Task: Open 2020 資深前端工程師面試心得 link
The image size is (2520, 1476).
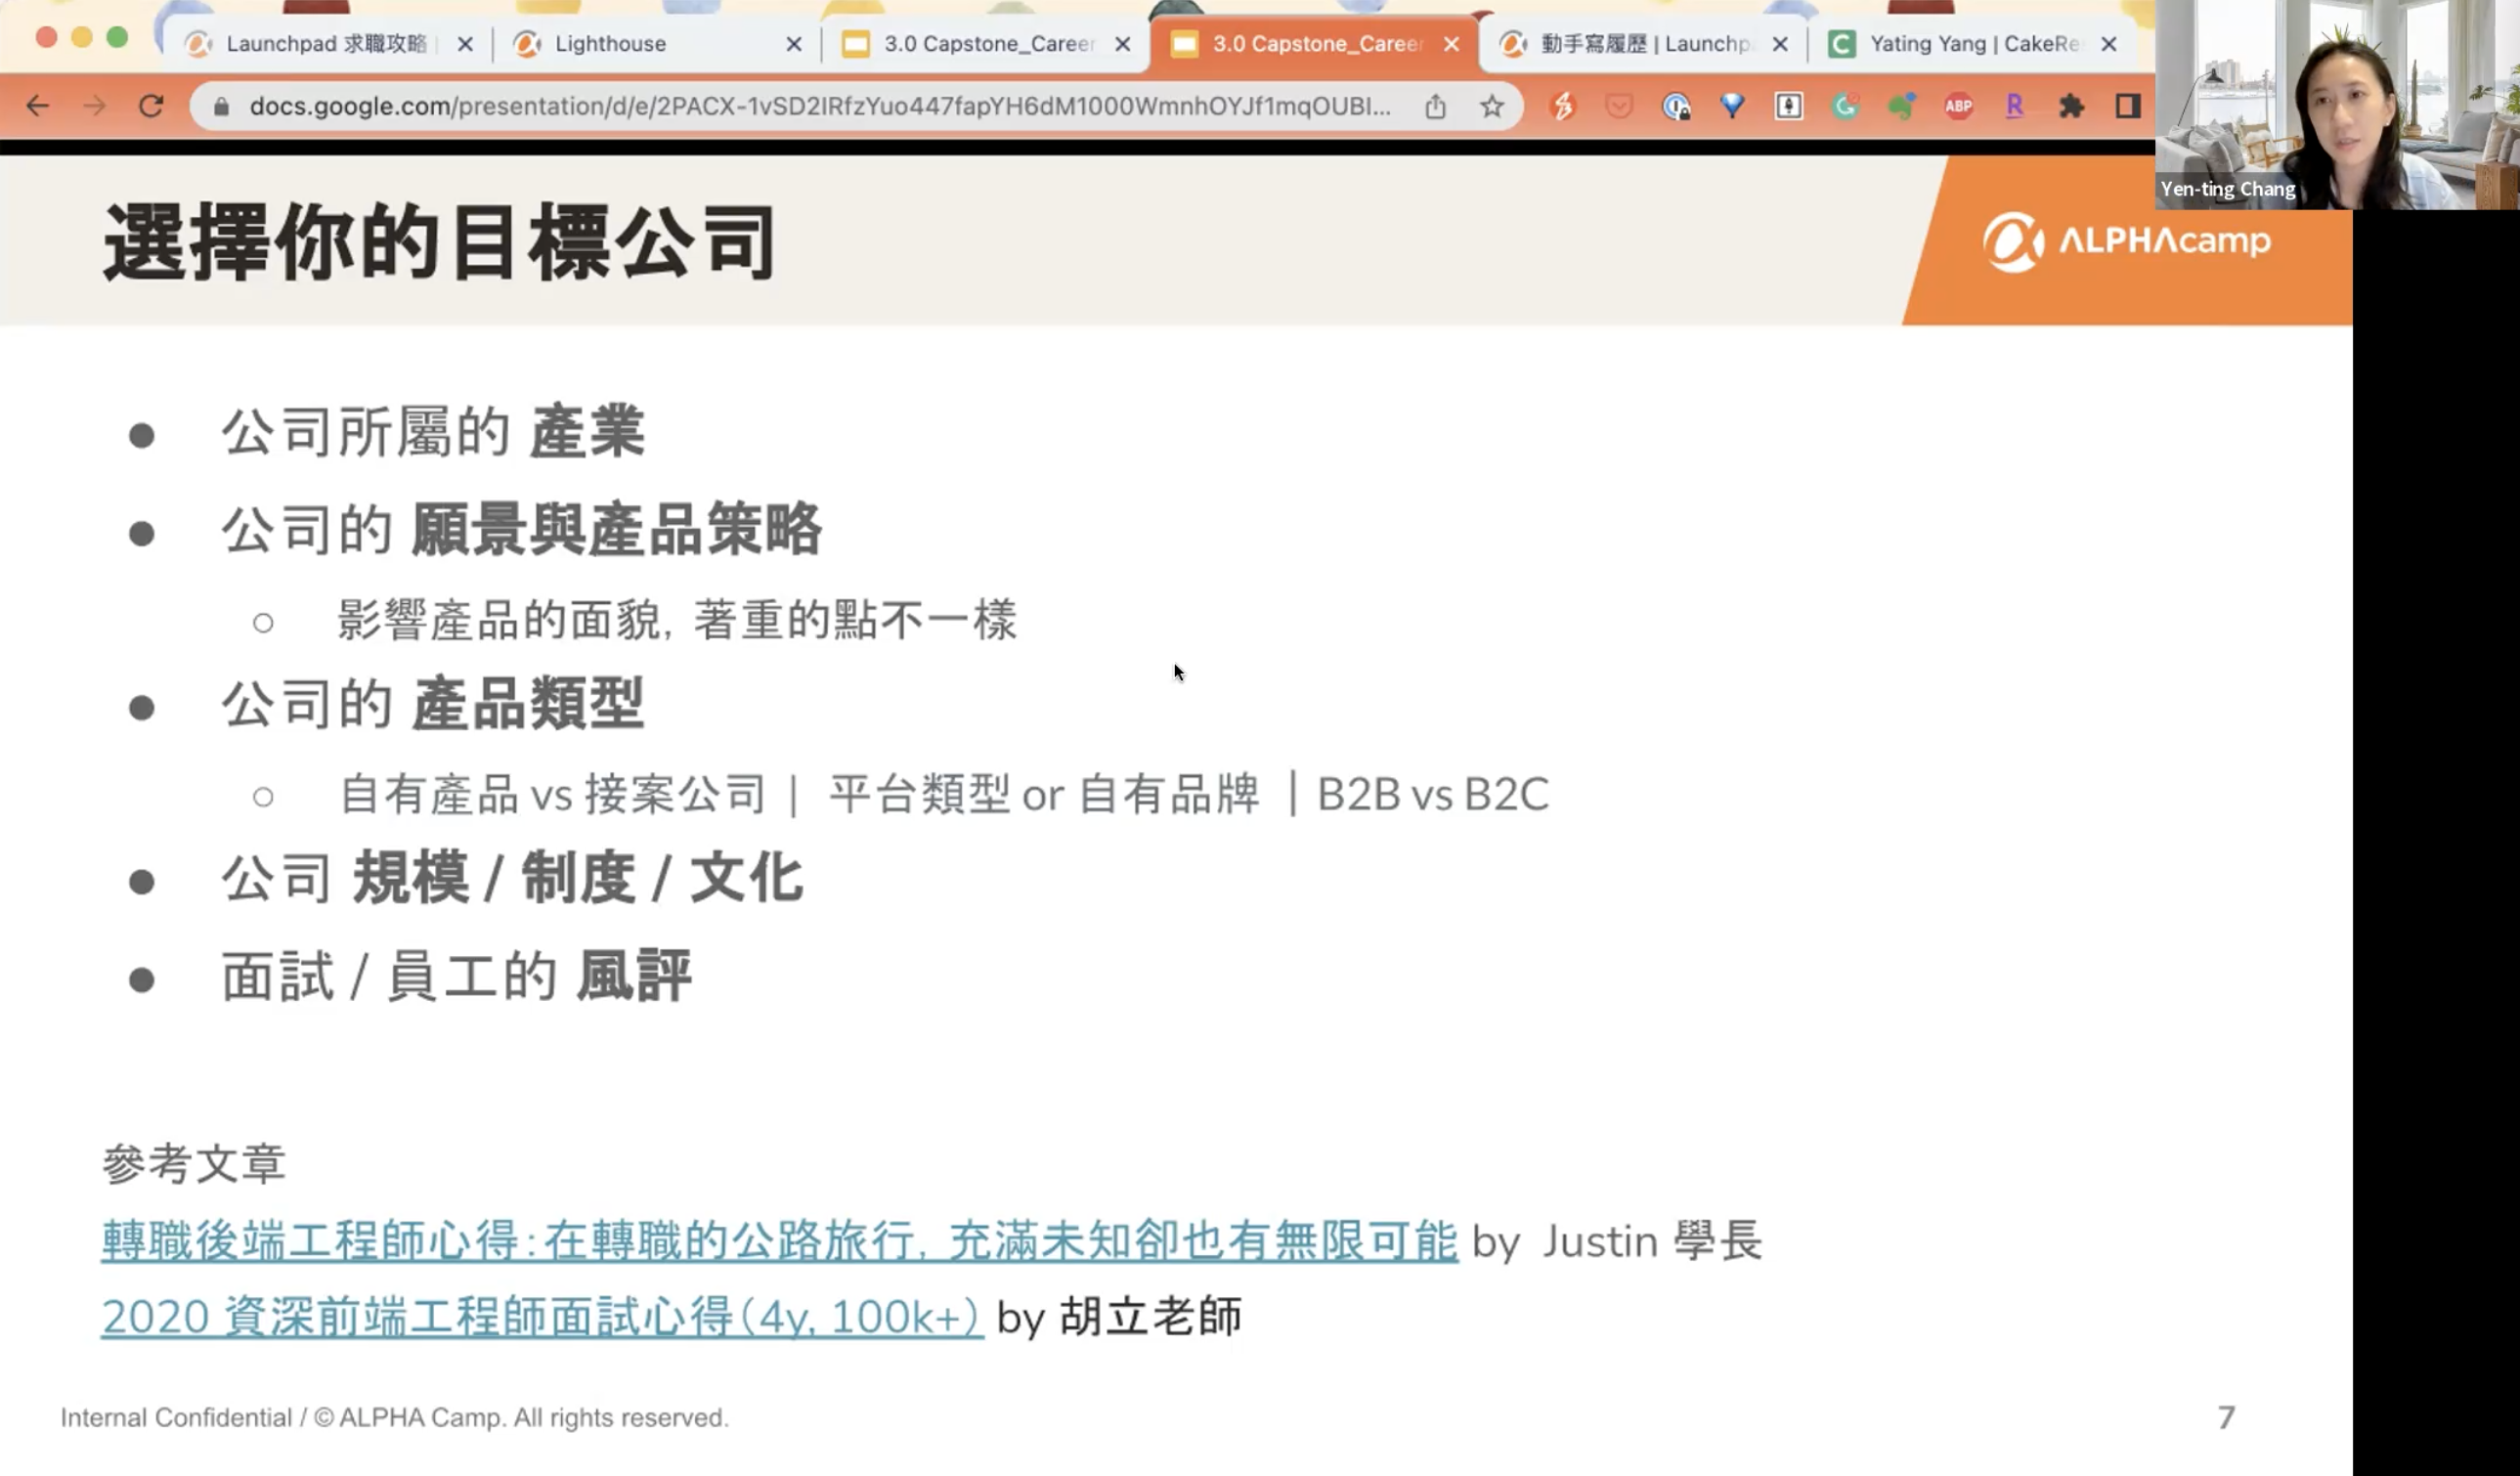Action: click(x=542, y=1317)
